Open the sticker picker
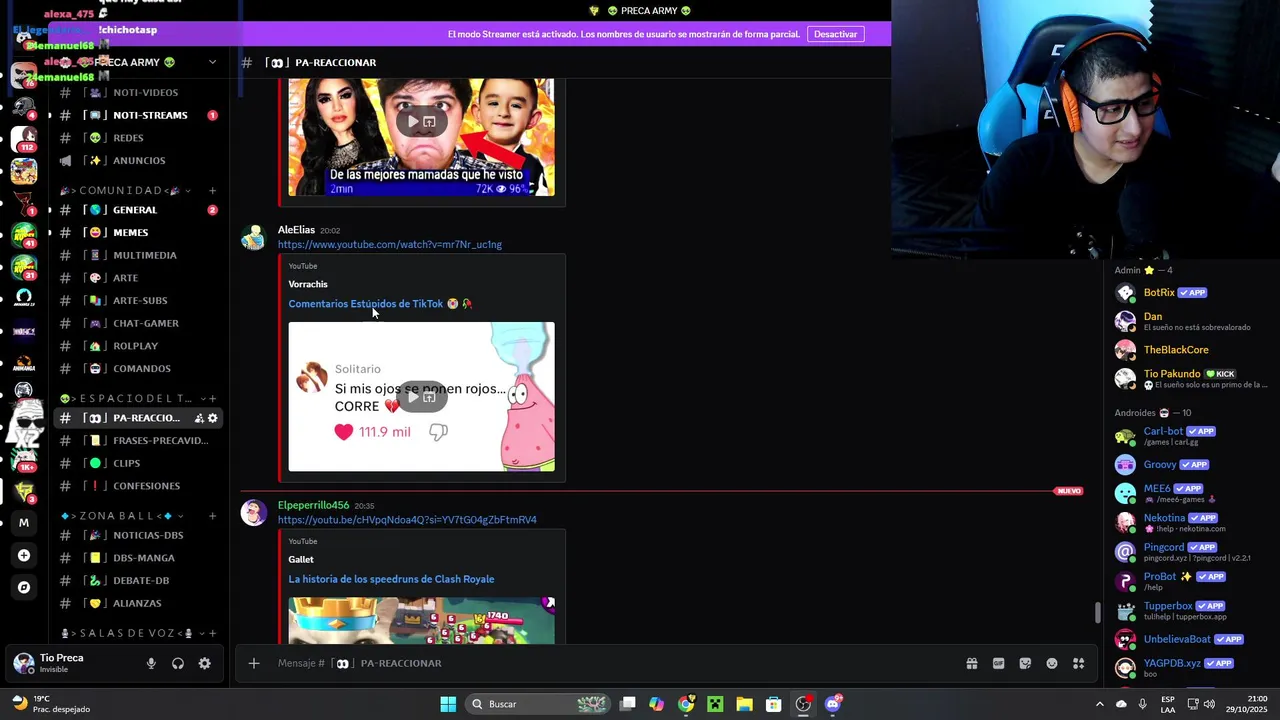 coord(1025,663)
